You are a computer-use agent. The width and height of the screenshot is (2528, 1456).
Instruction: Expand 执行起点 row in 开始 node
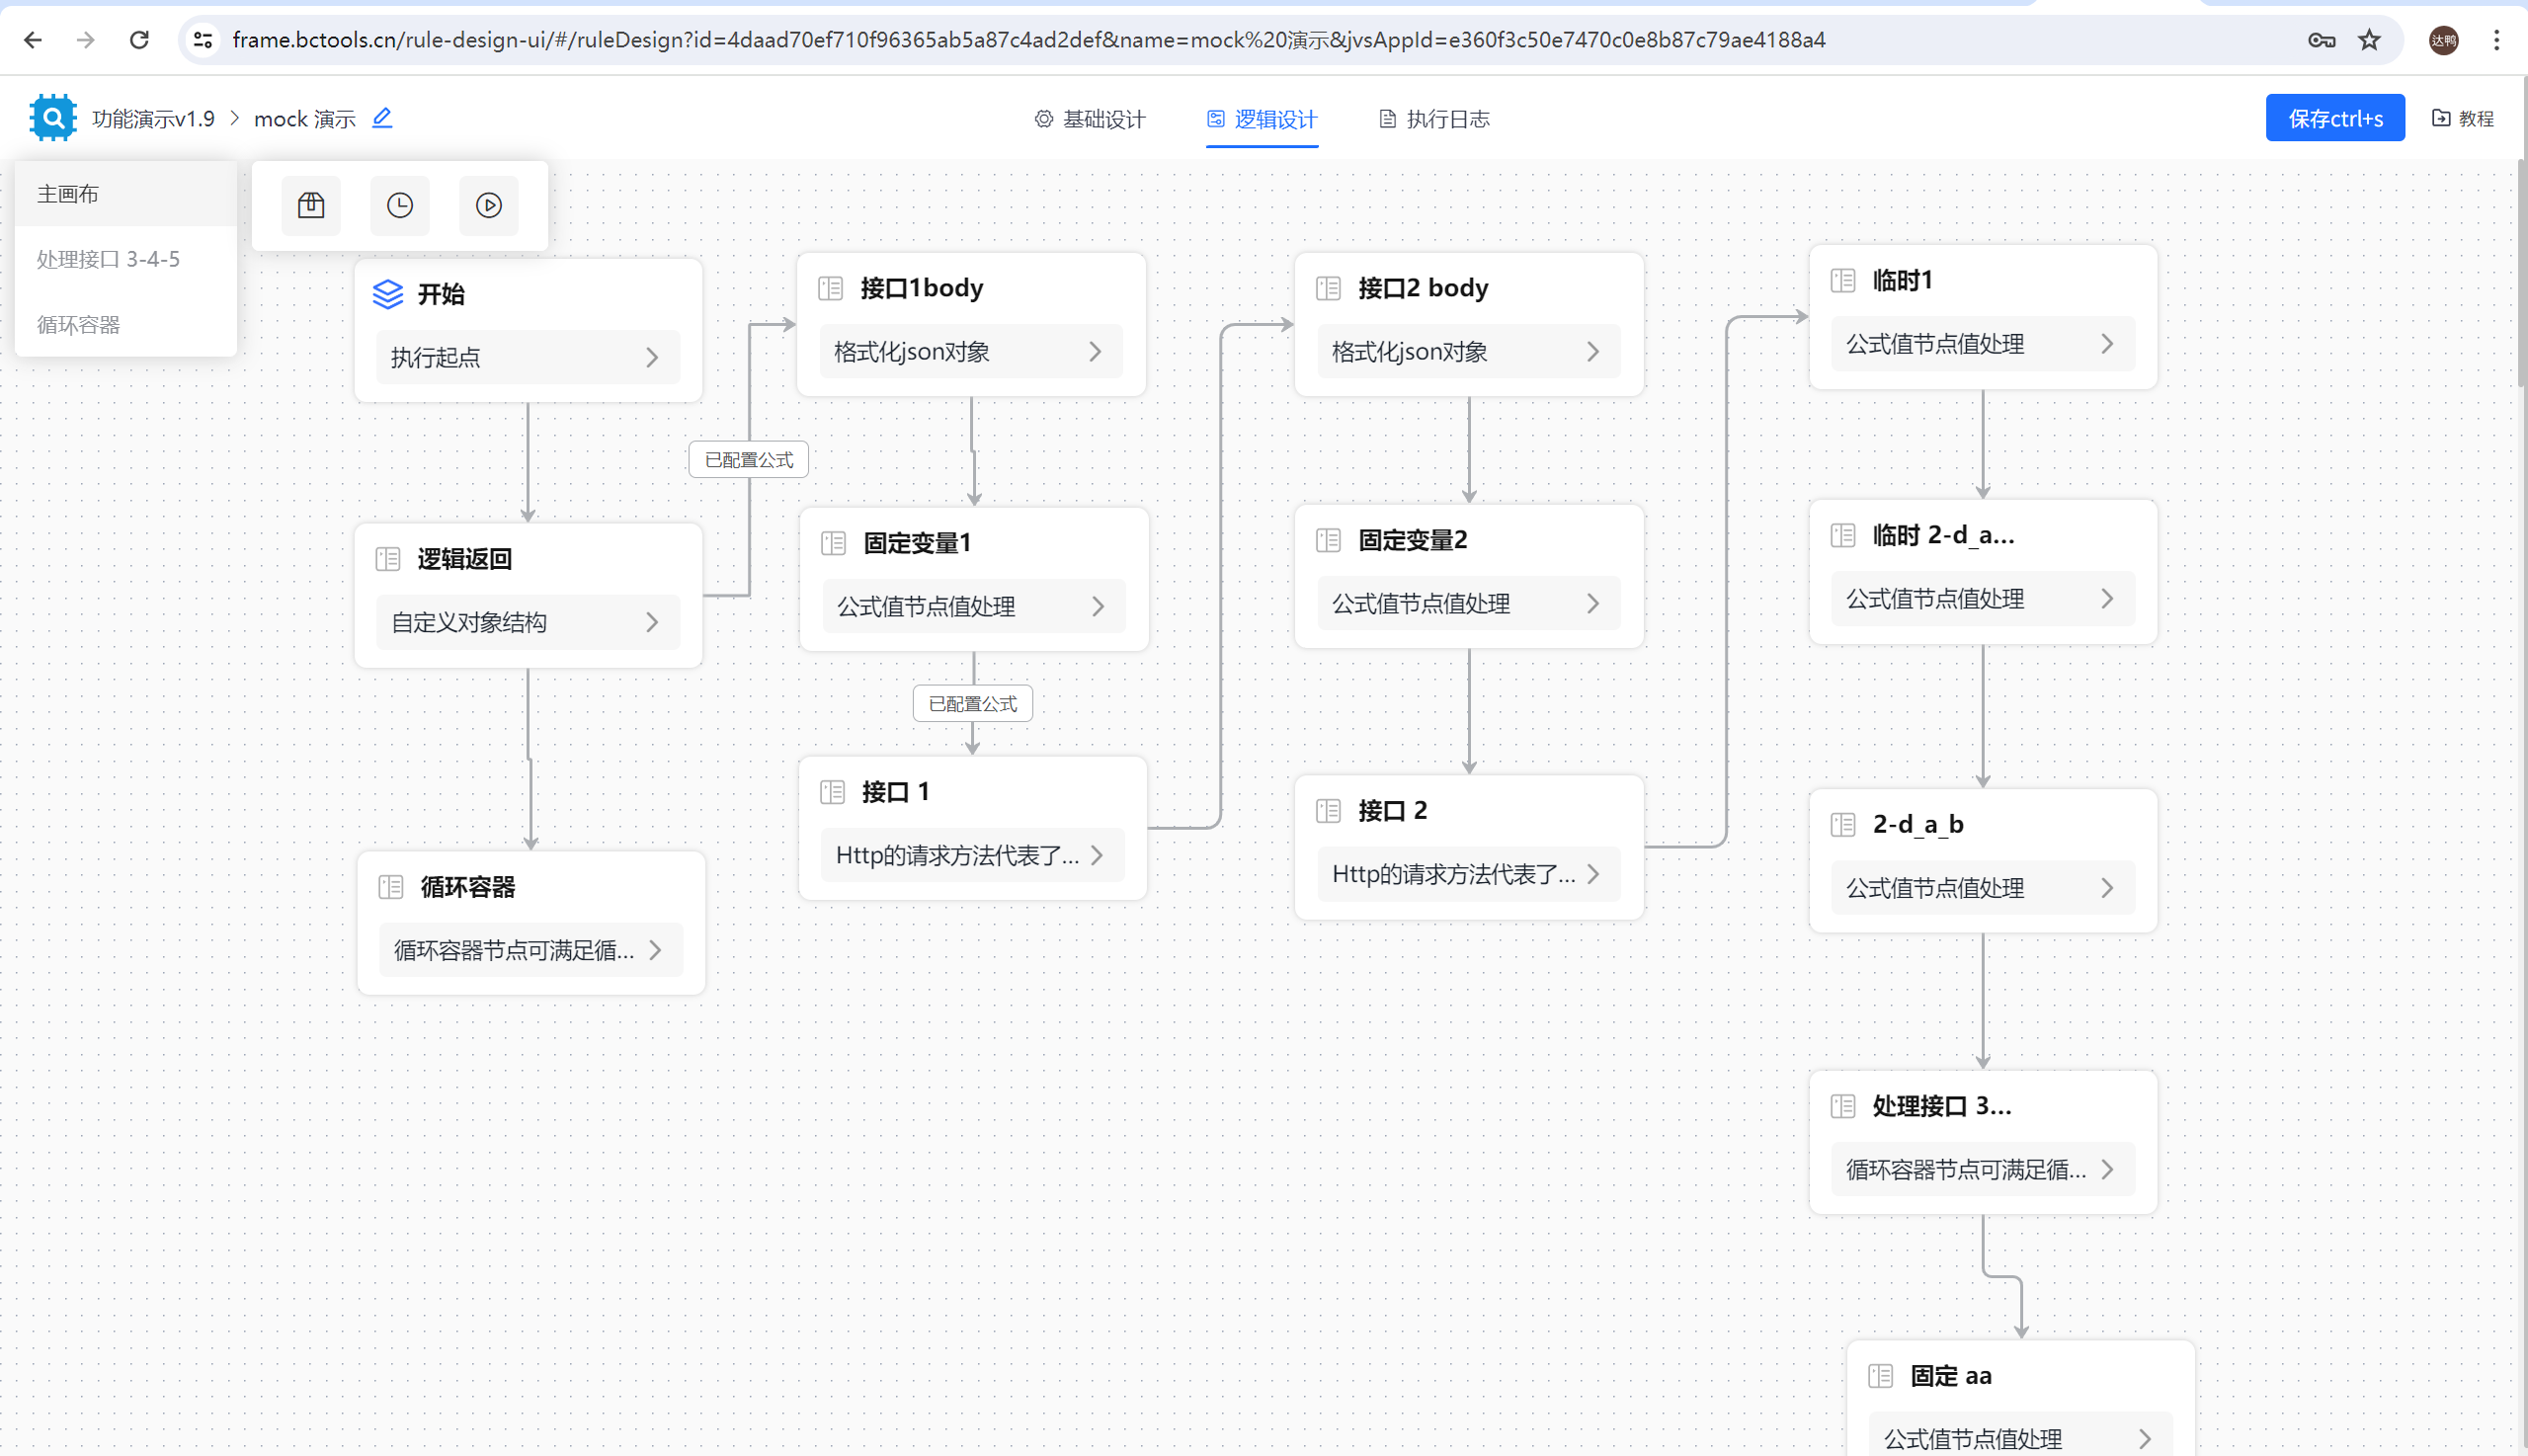coord(652,357)
